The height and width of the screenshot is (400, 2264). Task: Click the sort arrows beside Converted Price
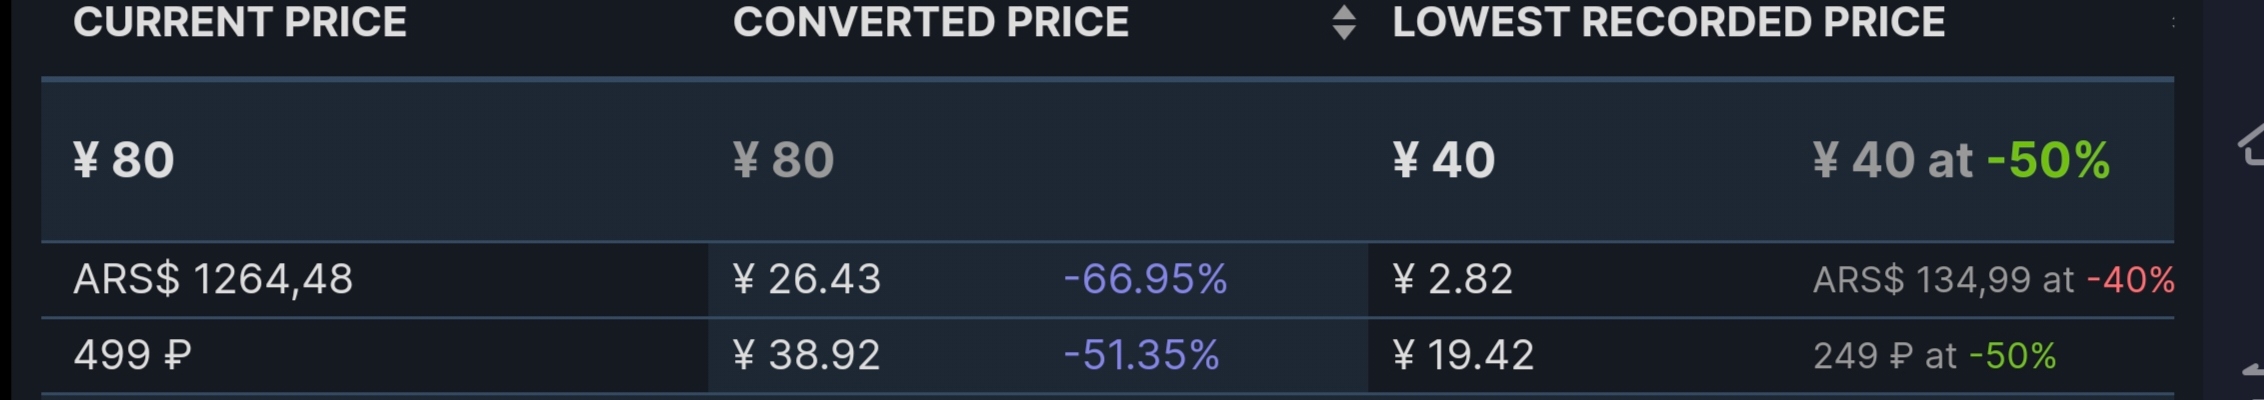1344,22
